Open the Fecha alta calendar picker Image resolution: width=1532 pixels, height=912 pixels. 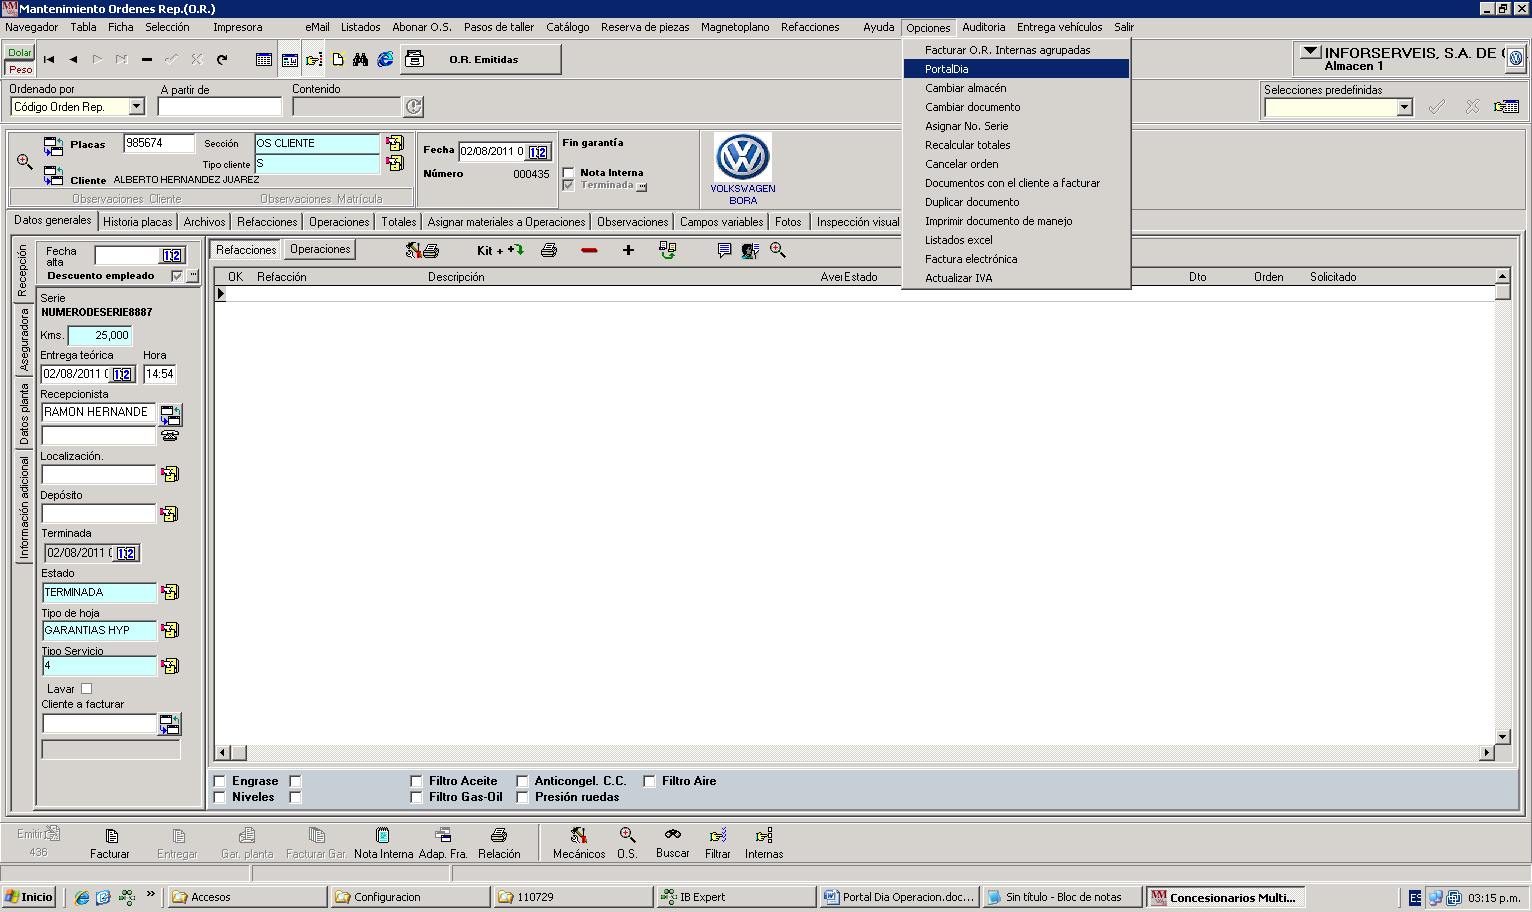172,255
